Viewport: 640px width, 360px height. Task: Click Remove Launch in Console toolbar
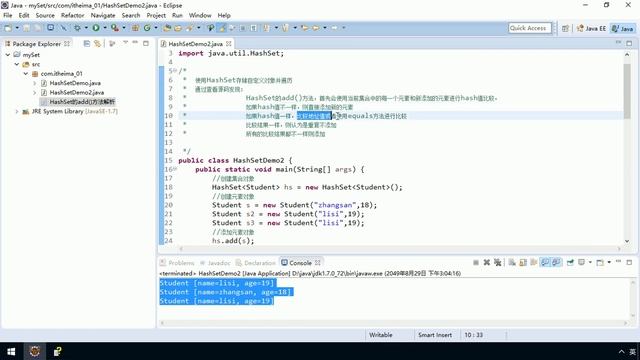487,262
